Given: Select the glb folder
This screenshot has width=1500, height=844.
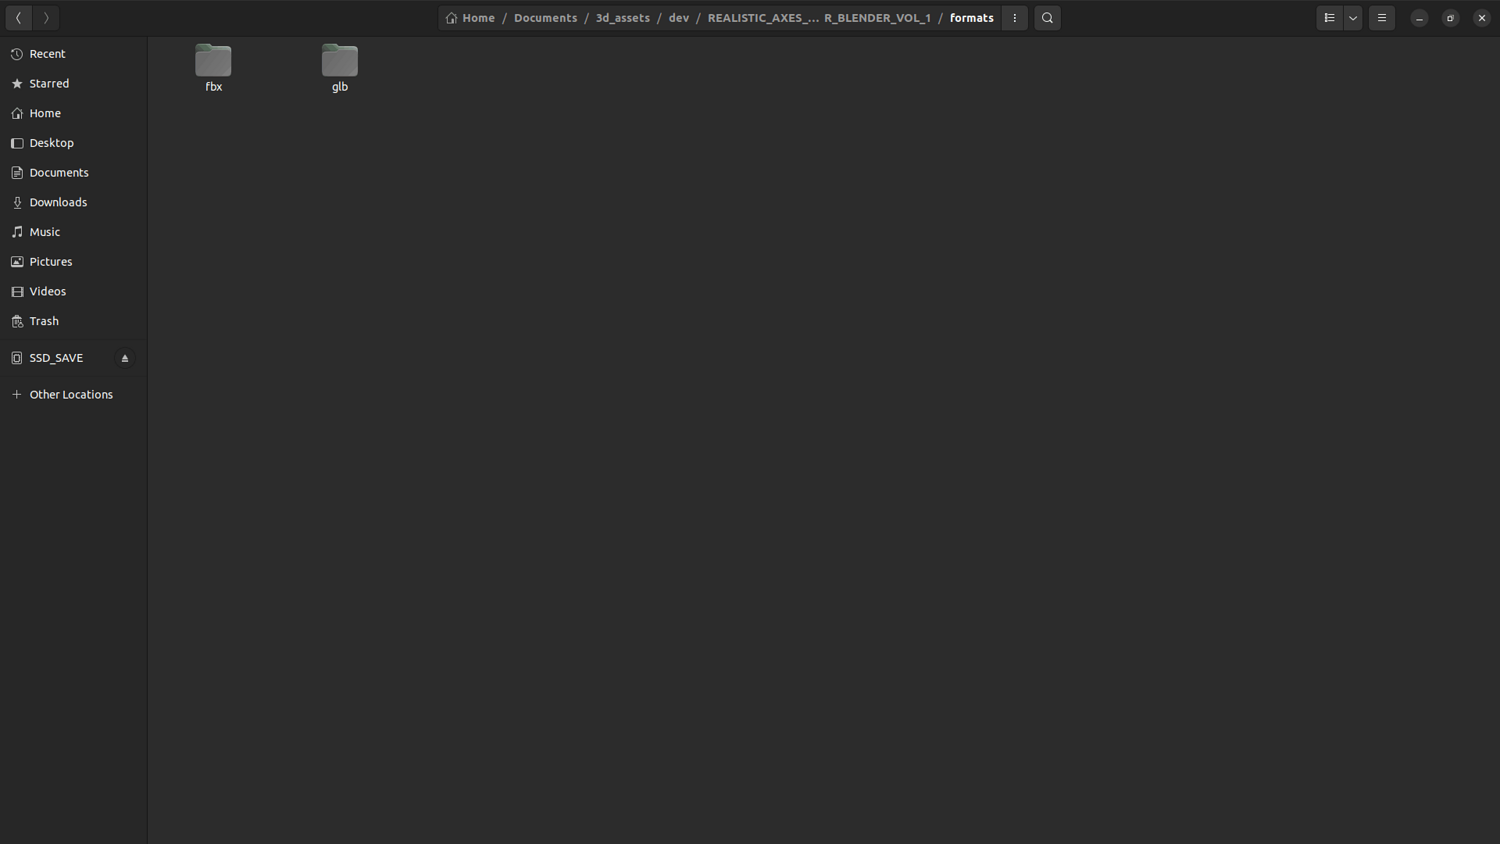Looking at the screenshot, I should (x=340, y=68).
